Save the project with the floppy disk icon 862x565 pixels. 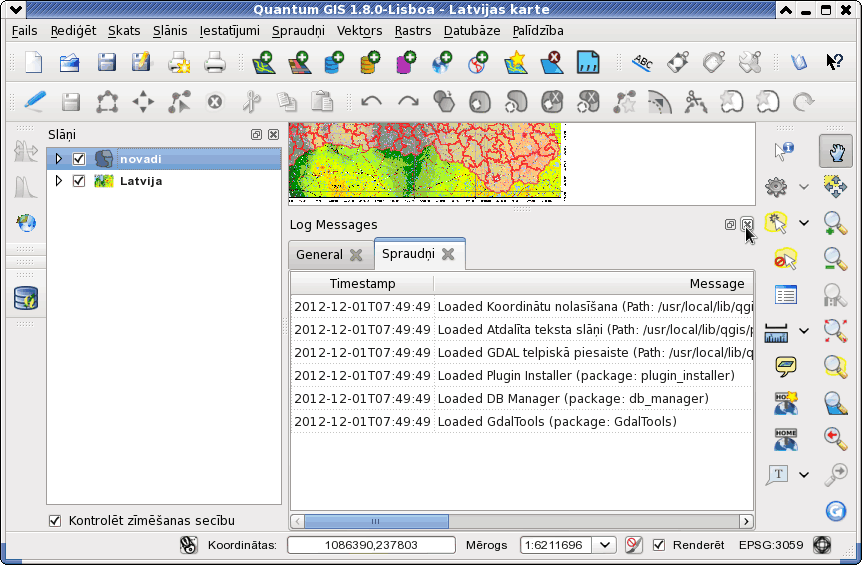[x=107, y=62]
